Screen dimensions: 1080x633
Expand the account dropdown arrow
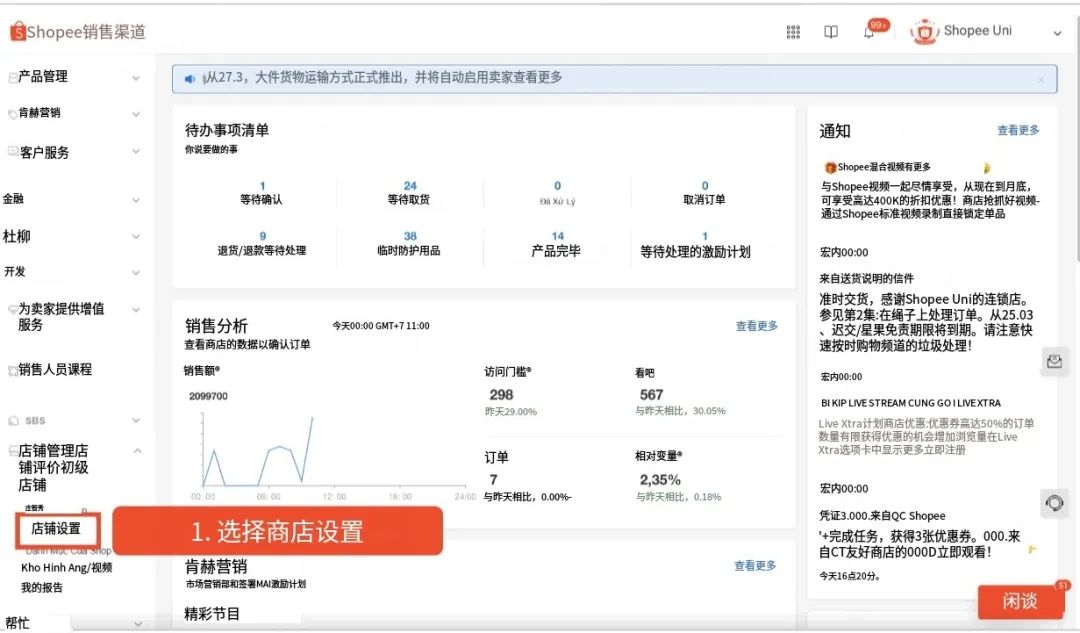pos(1057,33)
